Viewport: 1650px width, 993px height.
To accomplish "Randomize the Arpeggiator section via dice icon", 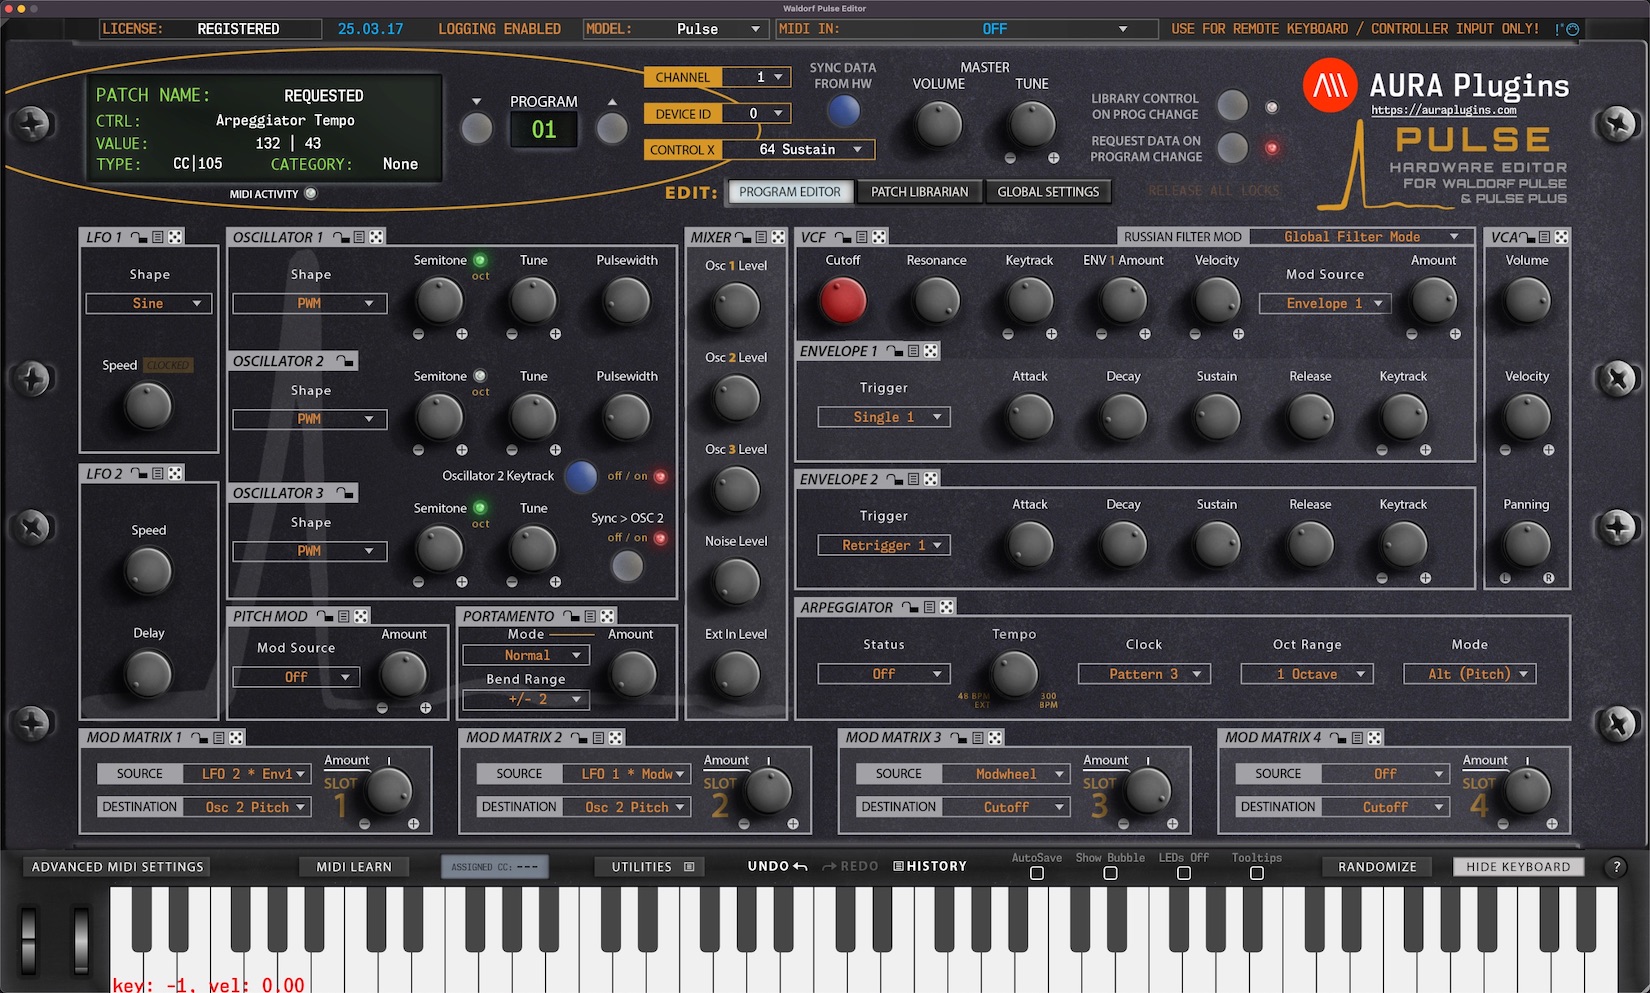I will [947, 607].
